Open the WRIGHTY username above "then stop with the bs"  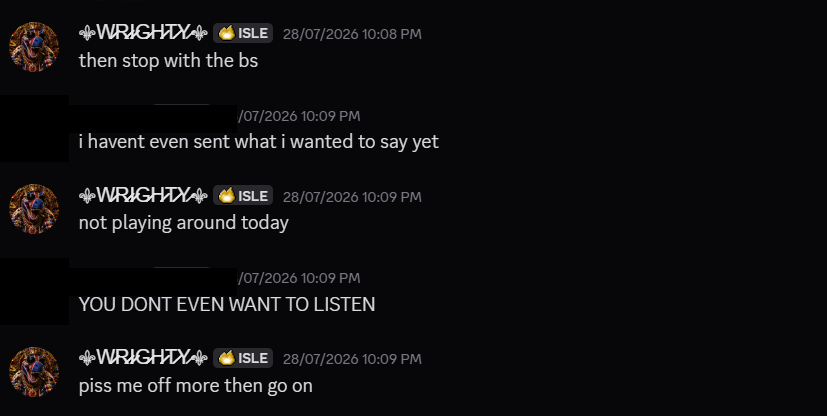[143, 33]
